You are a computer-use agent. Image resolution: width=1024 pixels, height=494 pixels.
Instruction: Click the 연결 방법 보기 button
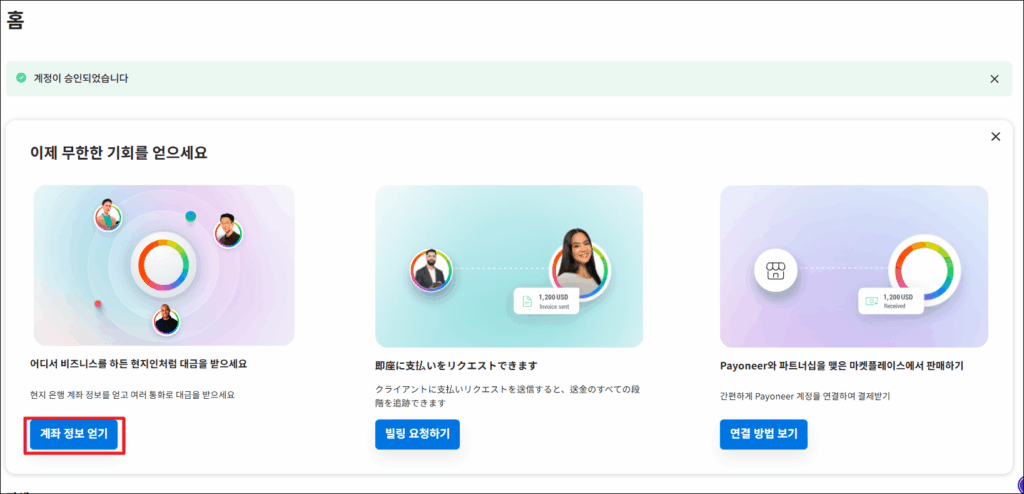pyautogui.click(x=763, y=434)
